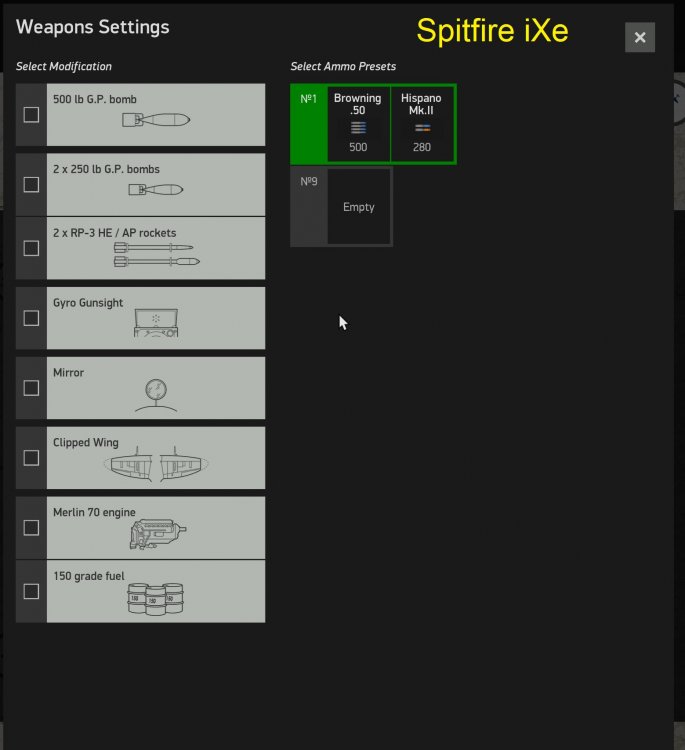Click the fuel barrels illustration
Image resolution: width=685 pixels, height=750 pixels.
click(x=155, y=599)
